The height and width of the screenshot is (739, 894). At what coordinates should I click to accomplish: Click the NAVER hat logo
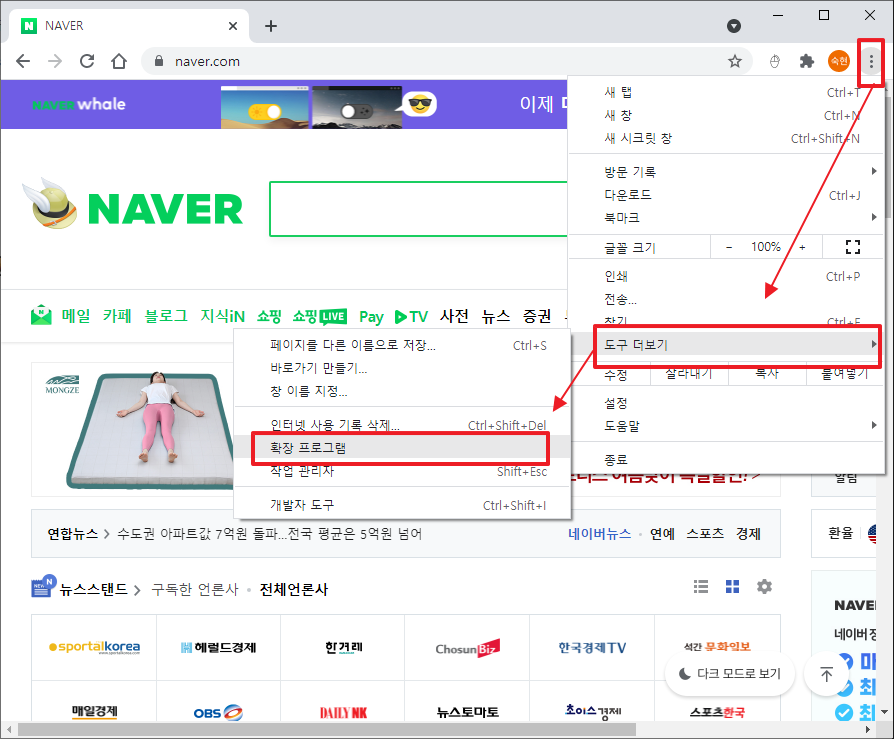coord(49,205)
